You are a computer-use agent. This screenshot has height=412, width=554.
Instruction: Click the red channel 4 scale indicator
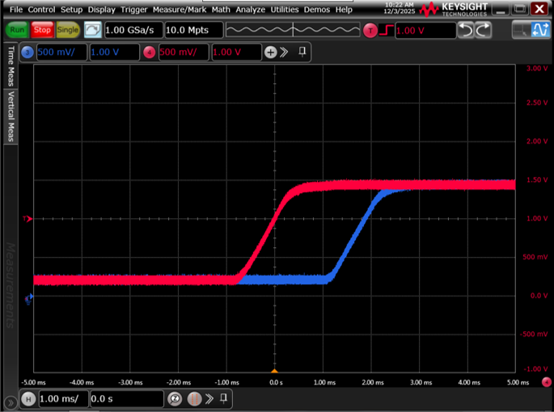click(546, 382)
